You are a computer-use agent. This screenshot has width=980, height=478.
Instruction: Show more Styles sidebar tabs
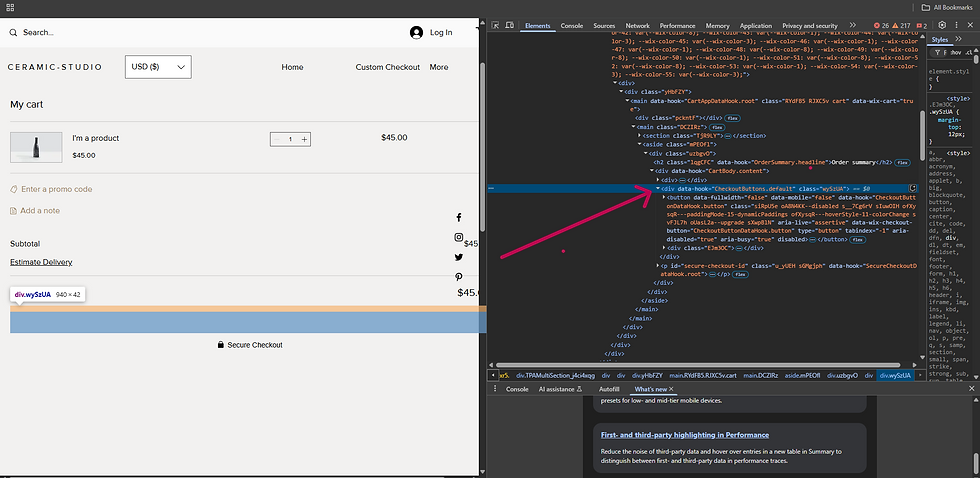(959, 39)
